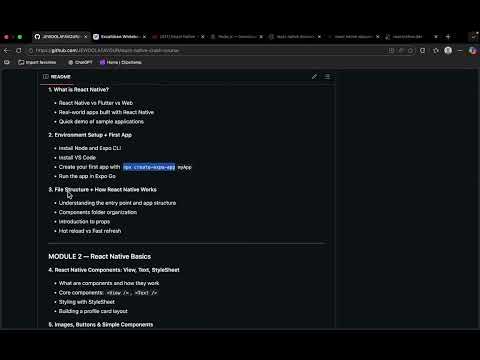Screen dimensions: 480x360
Task: Reload the current GitHub page
Action: pos(19,51)
